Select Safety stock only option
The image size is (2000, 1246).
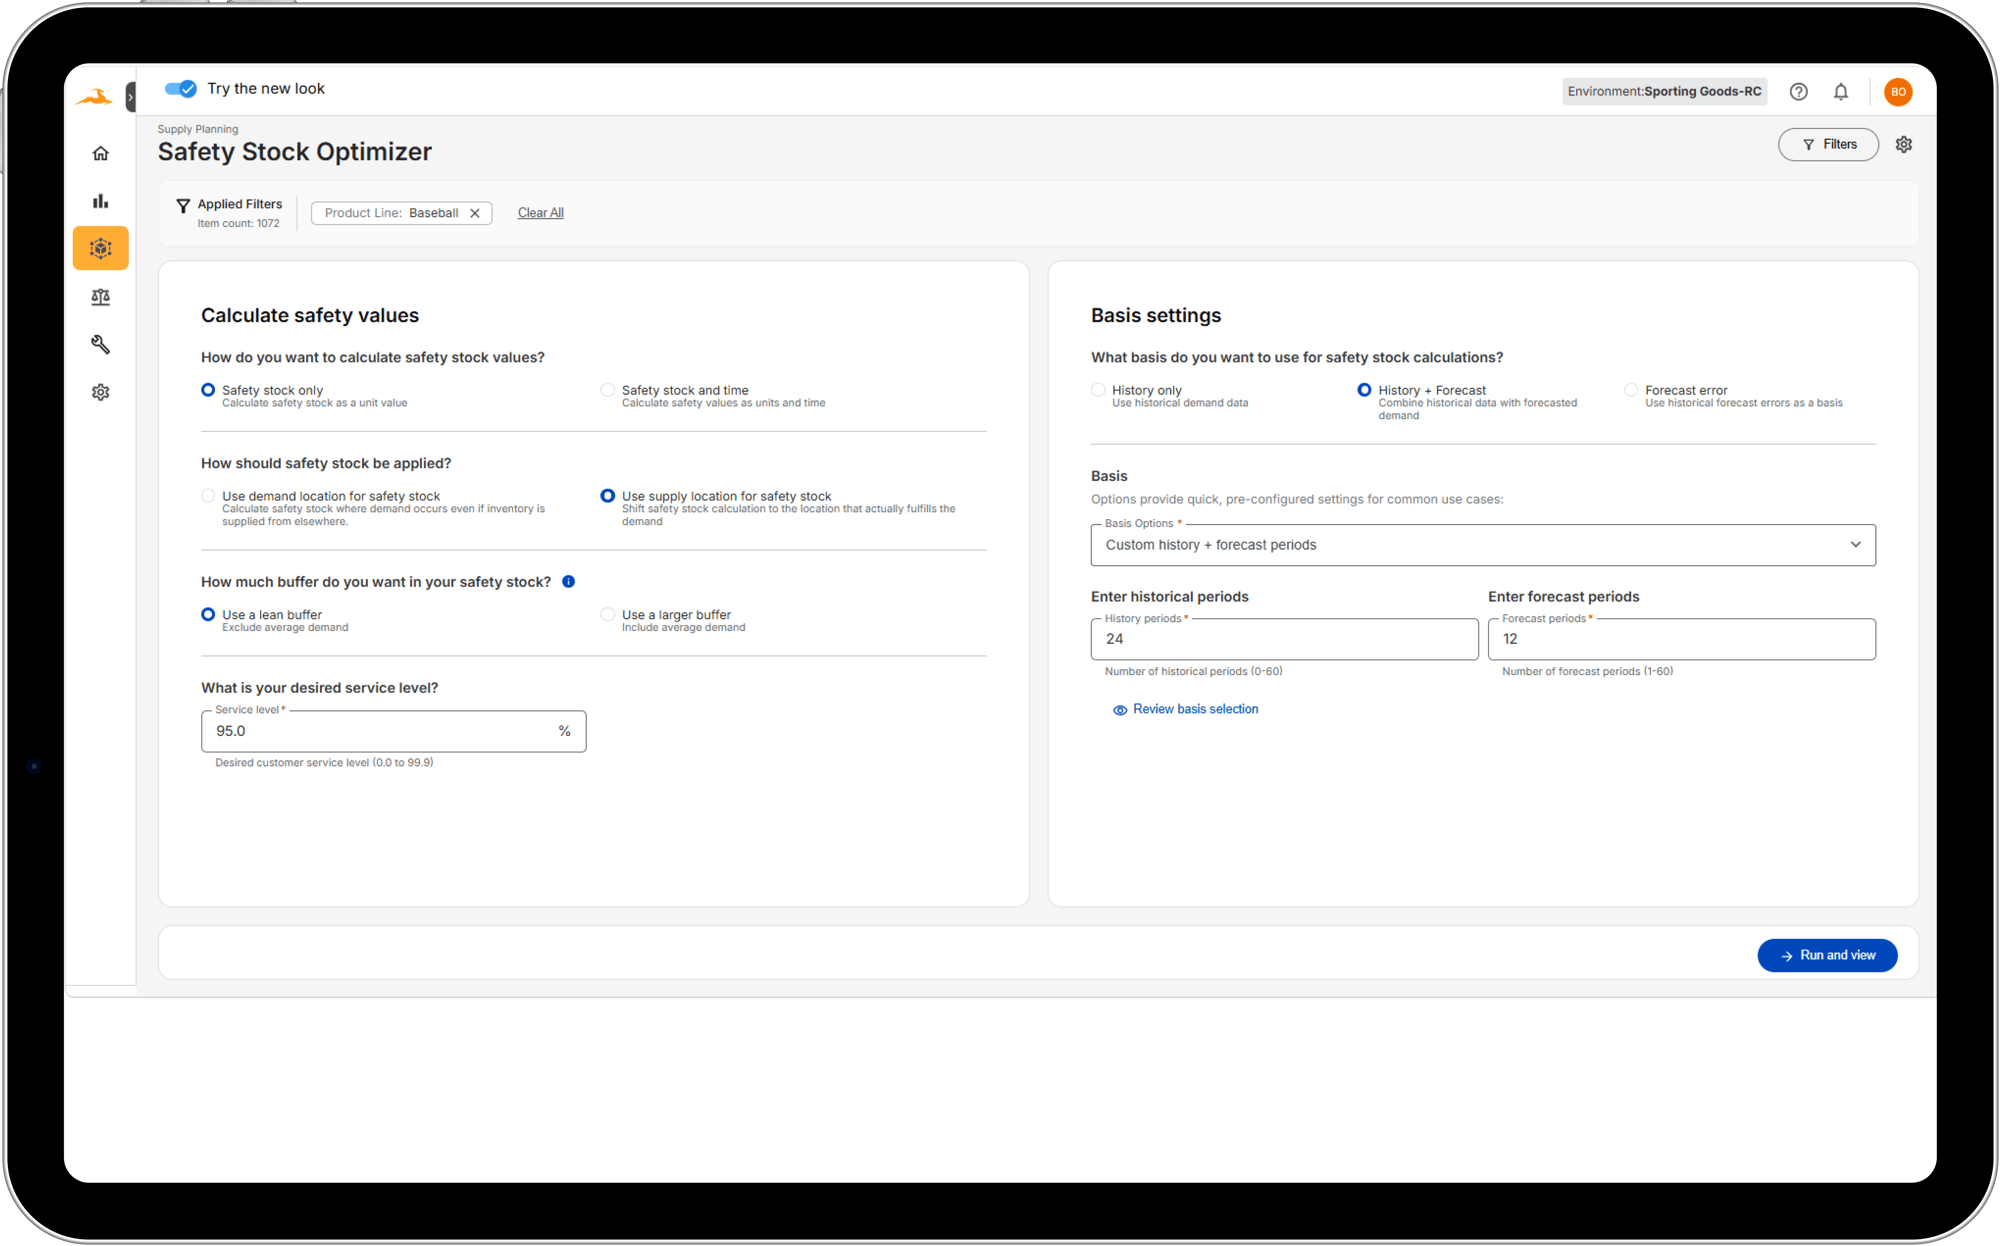[x=208, y=390]
